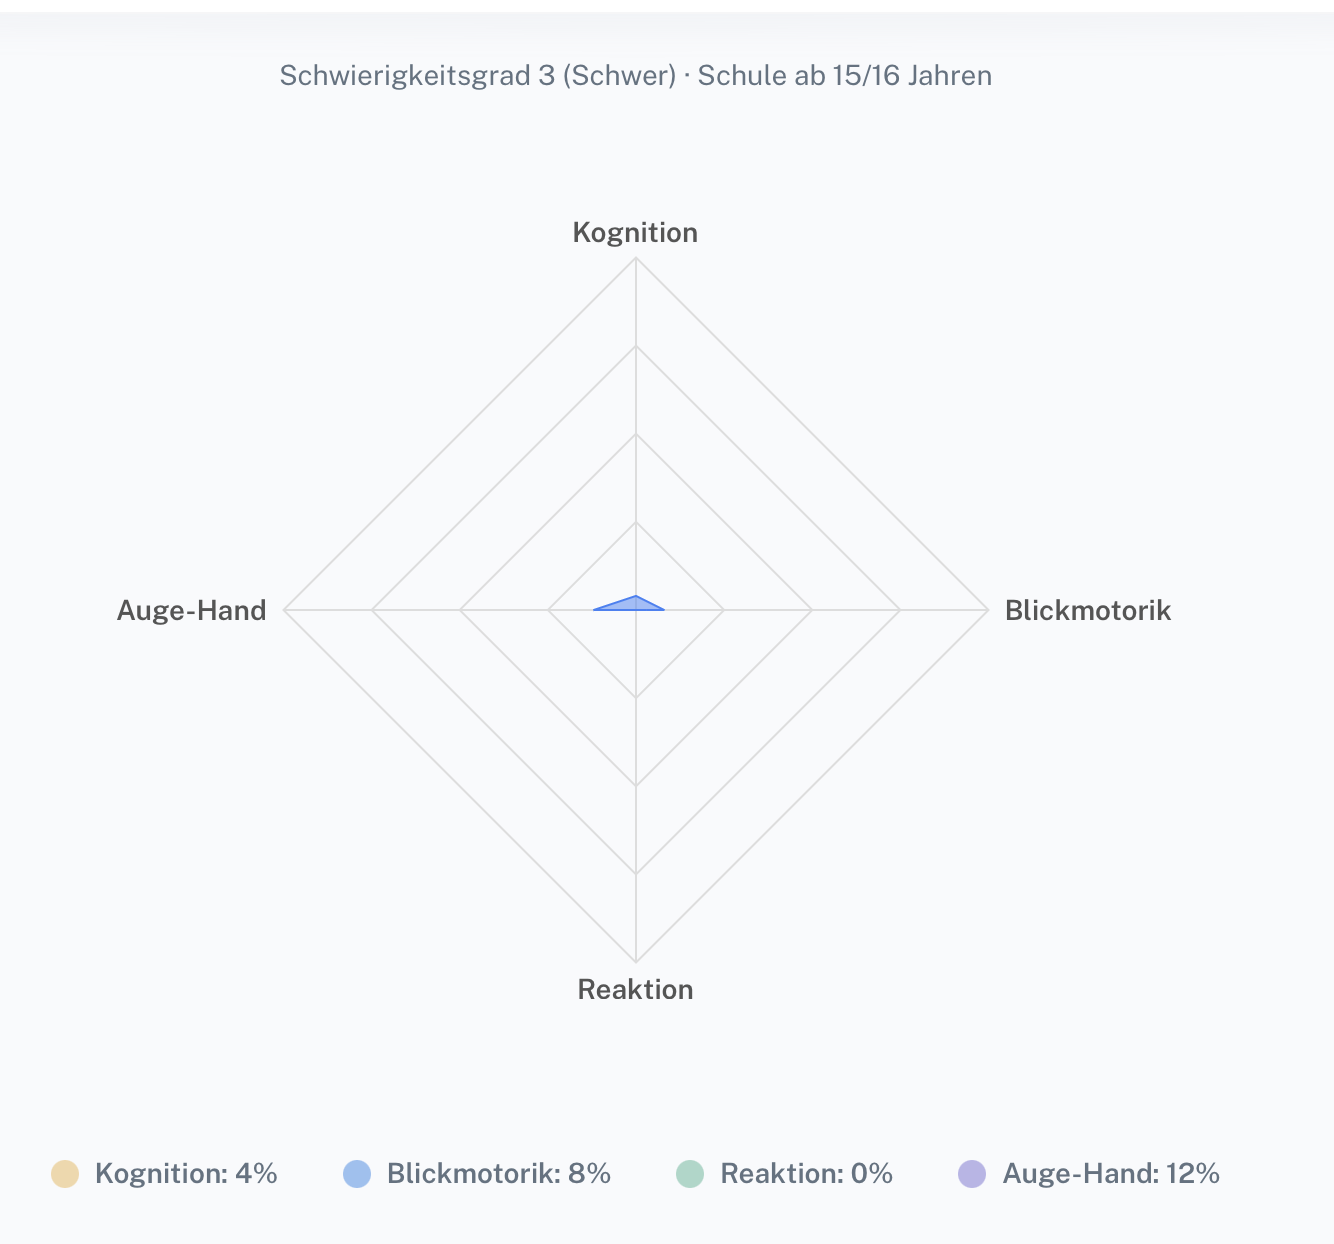Click the Kognition axis label above the chart
Viewport: 1334px width, 1244px height.
(x=635, y=233)
